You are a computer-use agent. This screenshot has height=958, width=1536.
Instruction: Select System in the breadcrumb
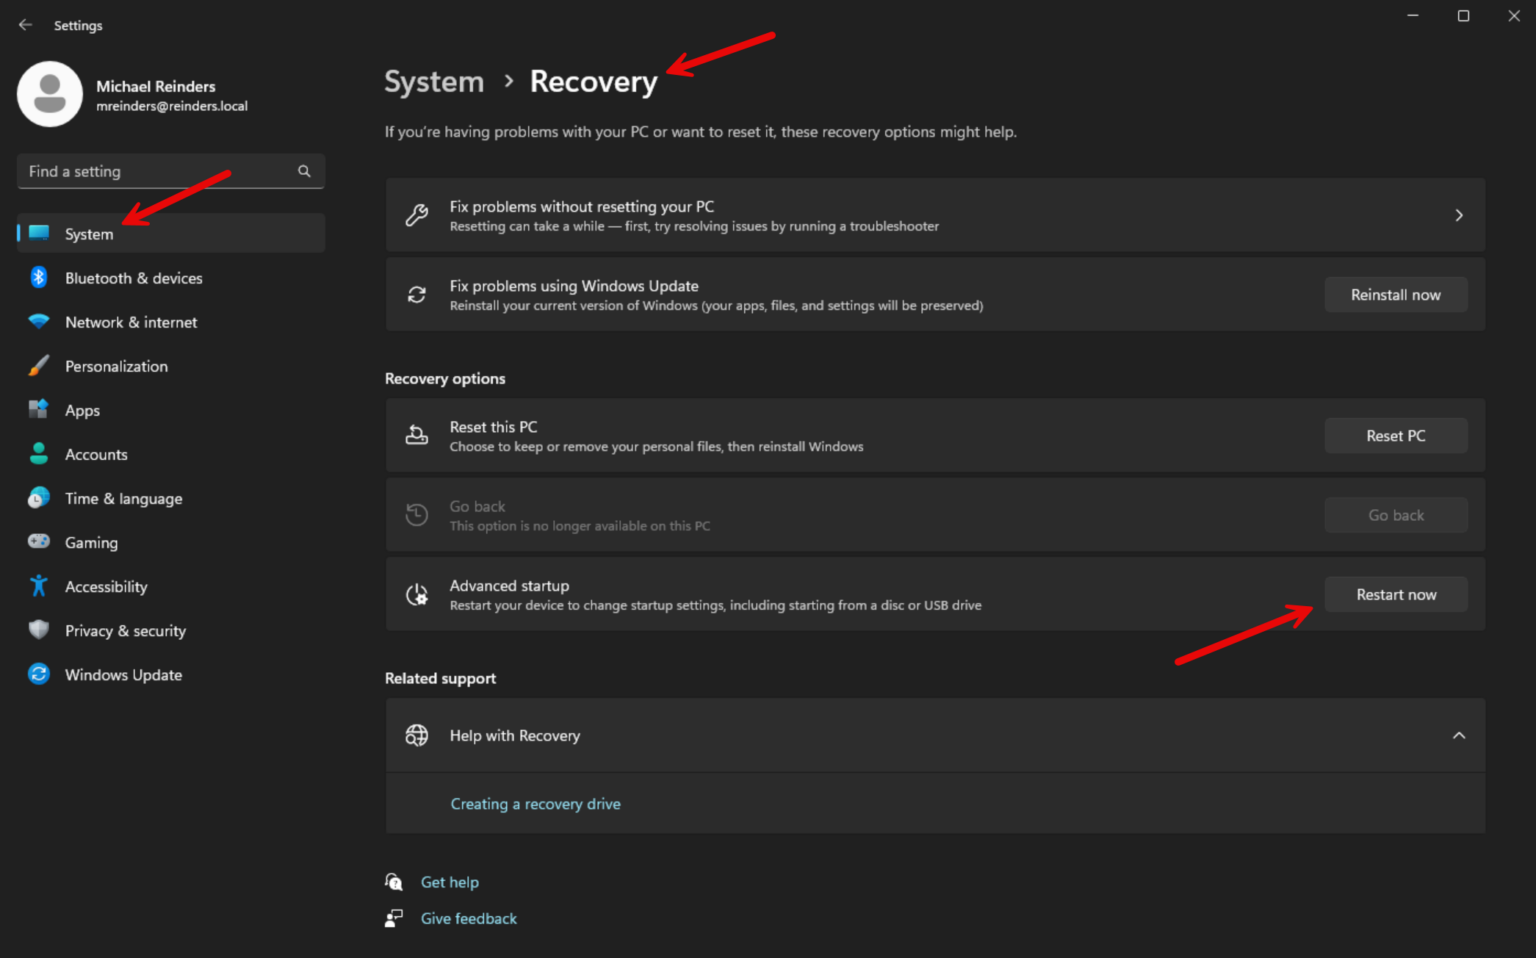pos(433,81)
